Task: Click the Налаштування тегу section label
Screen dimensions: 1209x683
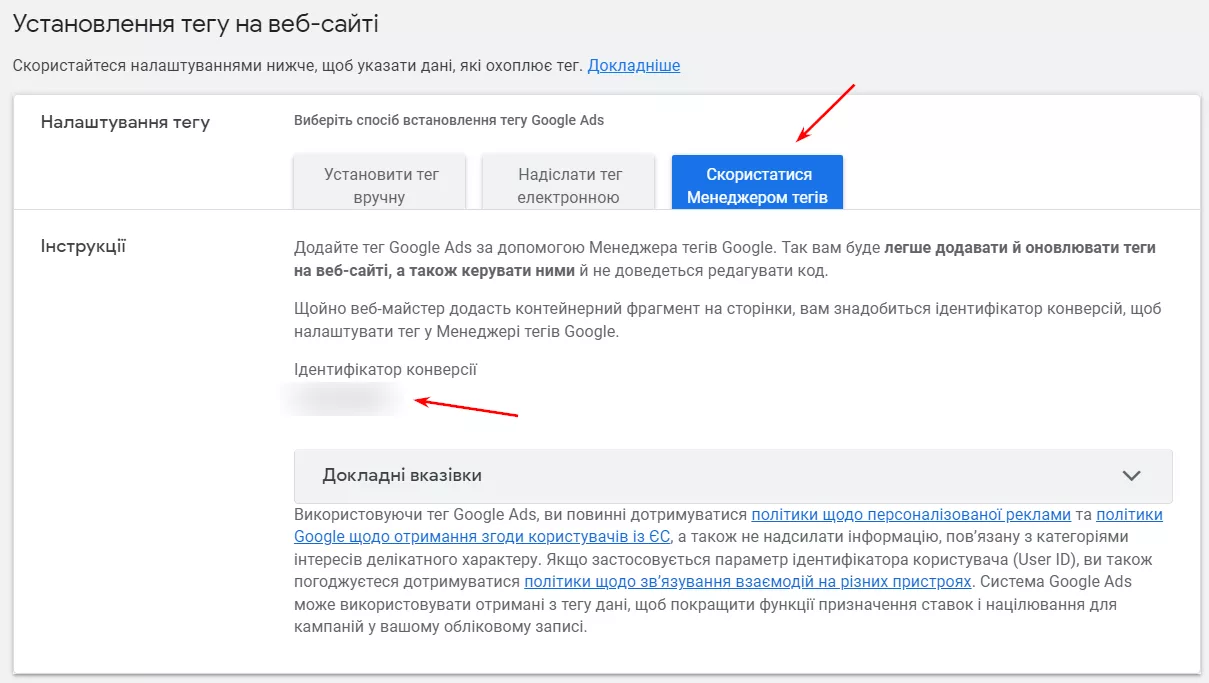Action: tap(125, 123)
